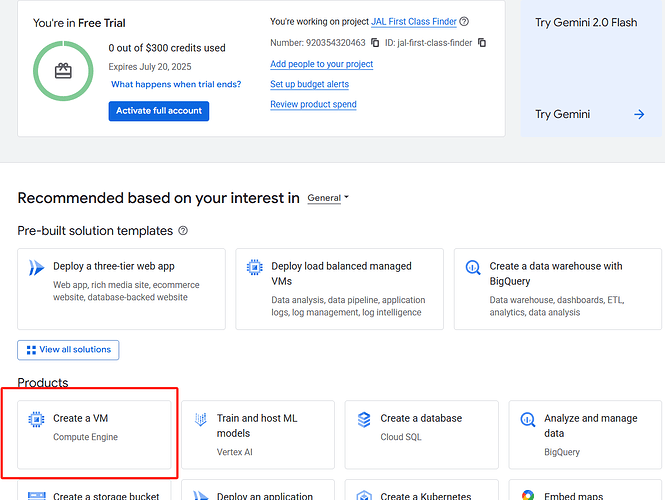Expand the General interest dropdown

point(328,198)
